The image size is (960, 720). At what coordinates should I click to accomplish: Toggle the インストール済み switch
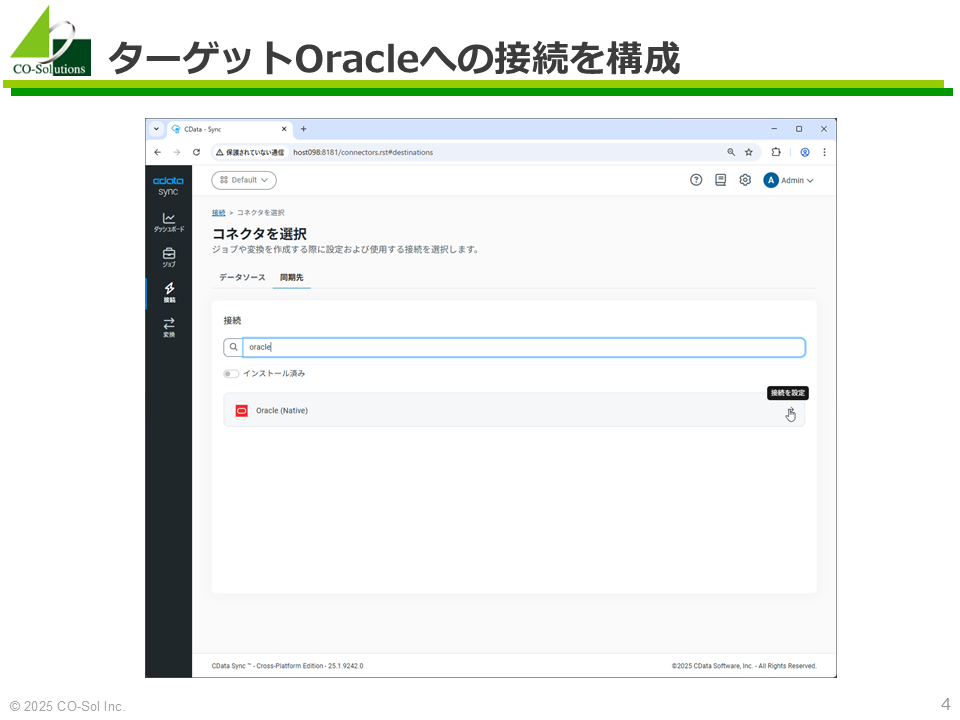click(x=231, y=373)
